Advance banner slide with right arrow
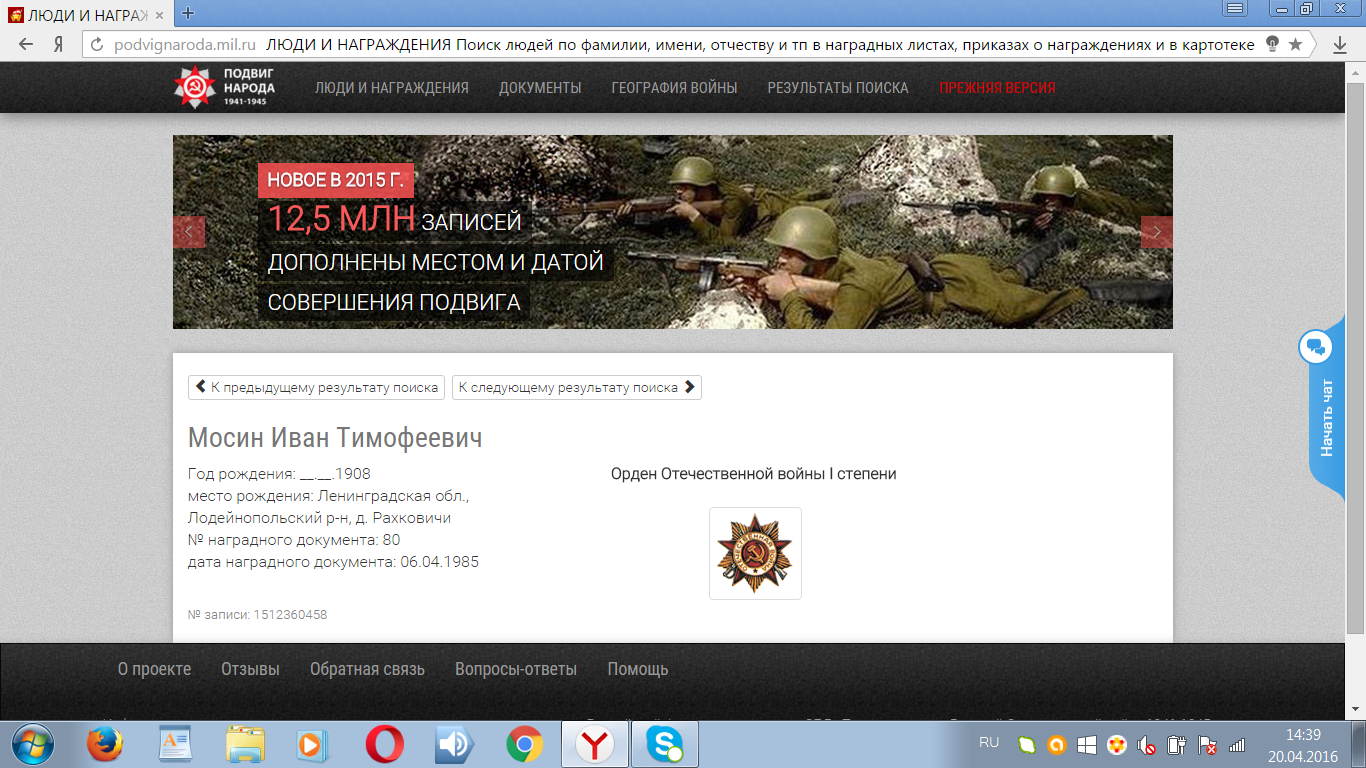The width and height of the screenshot is (1366, 768). coord(1157,231)
